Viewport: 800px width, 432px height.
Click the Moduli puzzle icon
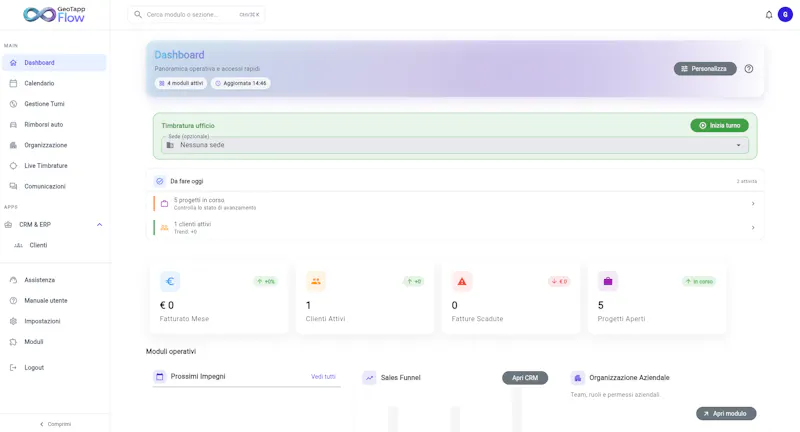pos(13,342)
